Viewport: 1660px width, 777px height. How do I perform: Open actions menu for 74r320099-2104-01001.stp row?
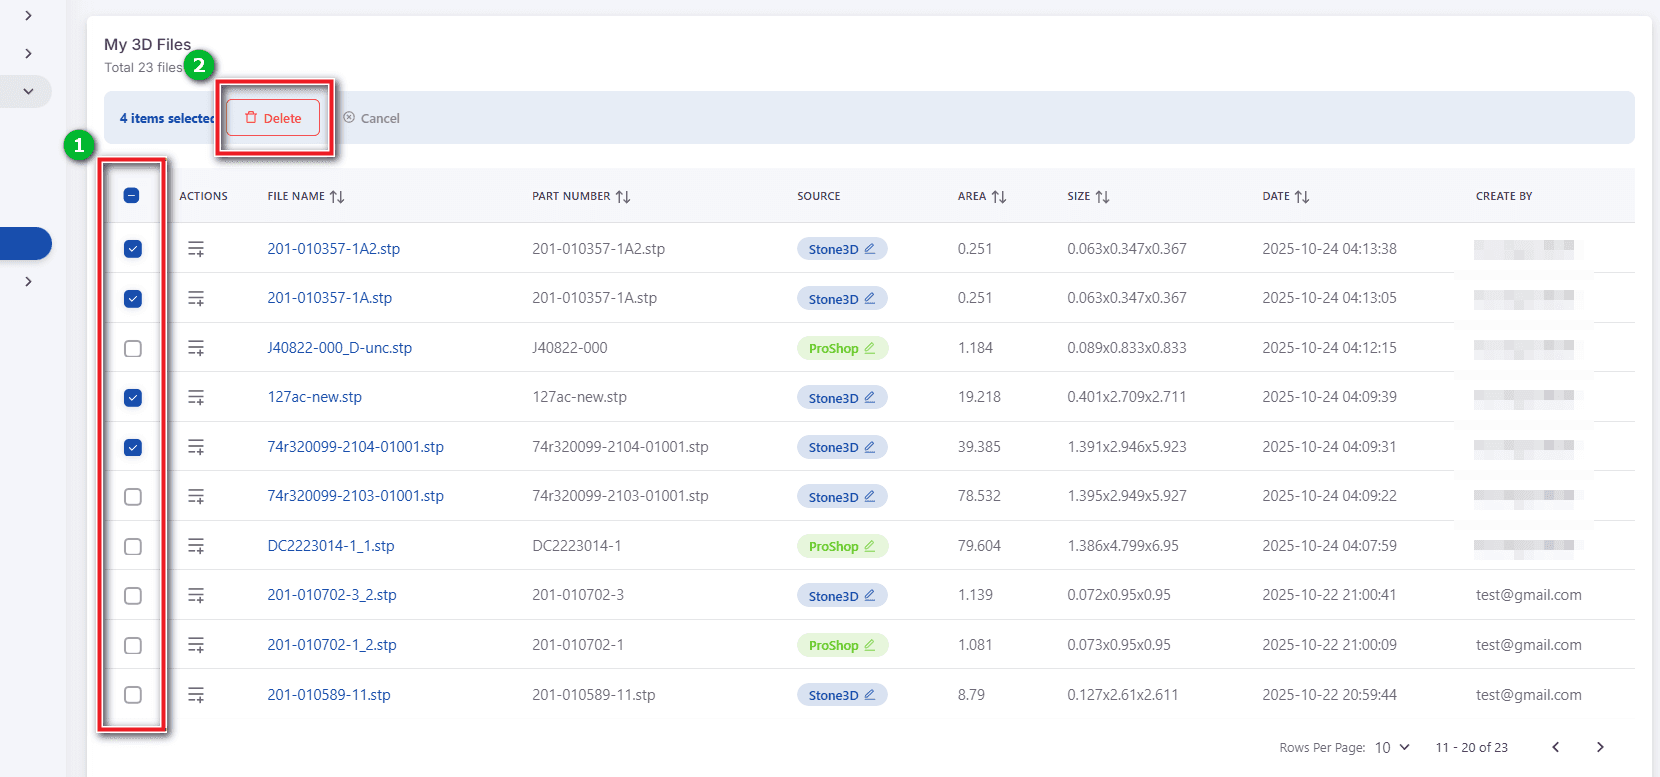pyautogui.click(x=196, y=447)
